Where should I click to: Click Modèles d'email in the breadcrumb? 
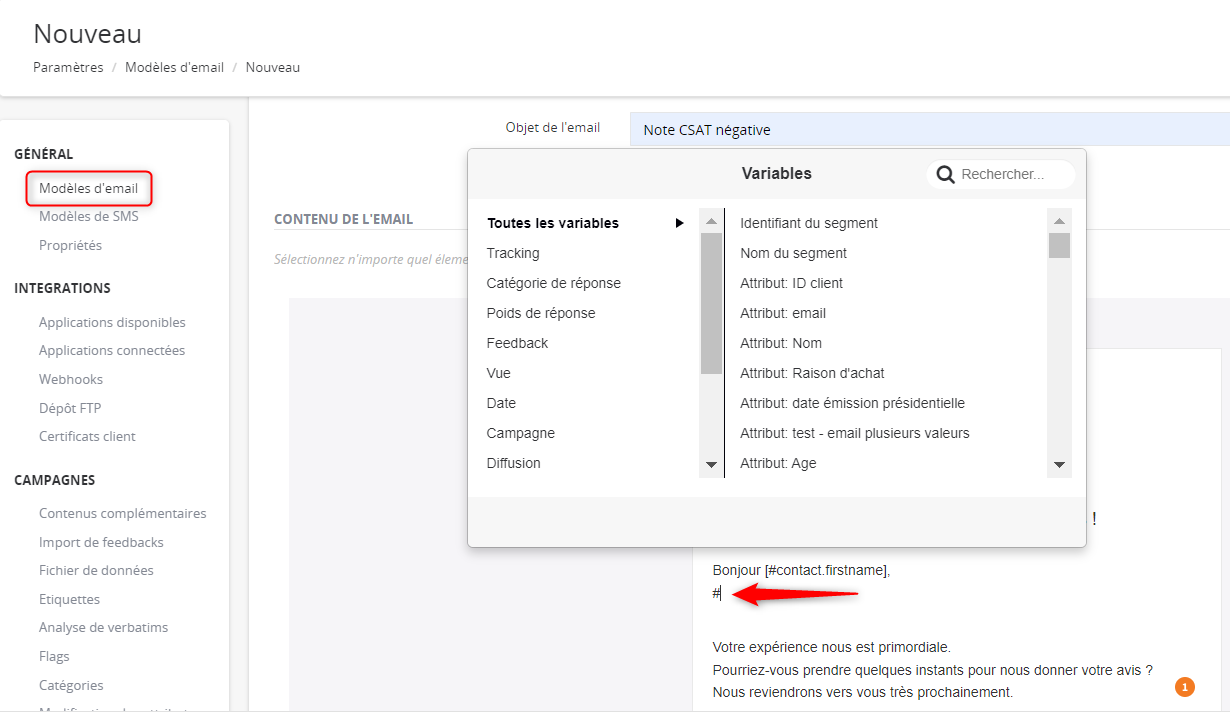pos(174,67)
